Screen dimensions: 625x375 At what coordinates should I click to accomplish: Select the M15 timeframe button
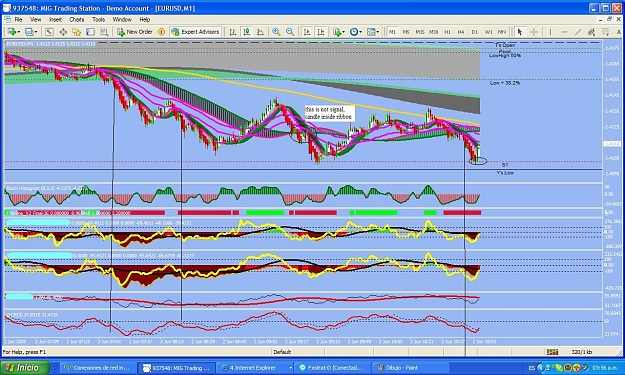pos(419,32)
